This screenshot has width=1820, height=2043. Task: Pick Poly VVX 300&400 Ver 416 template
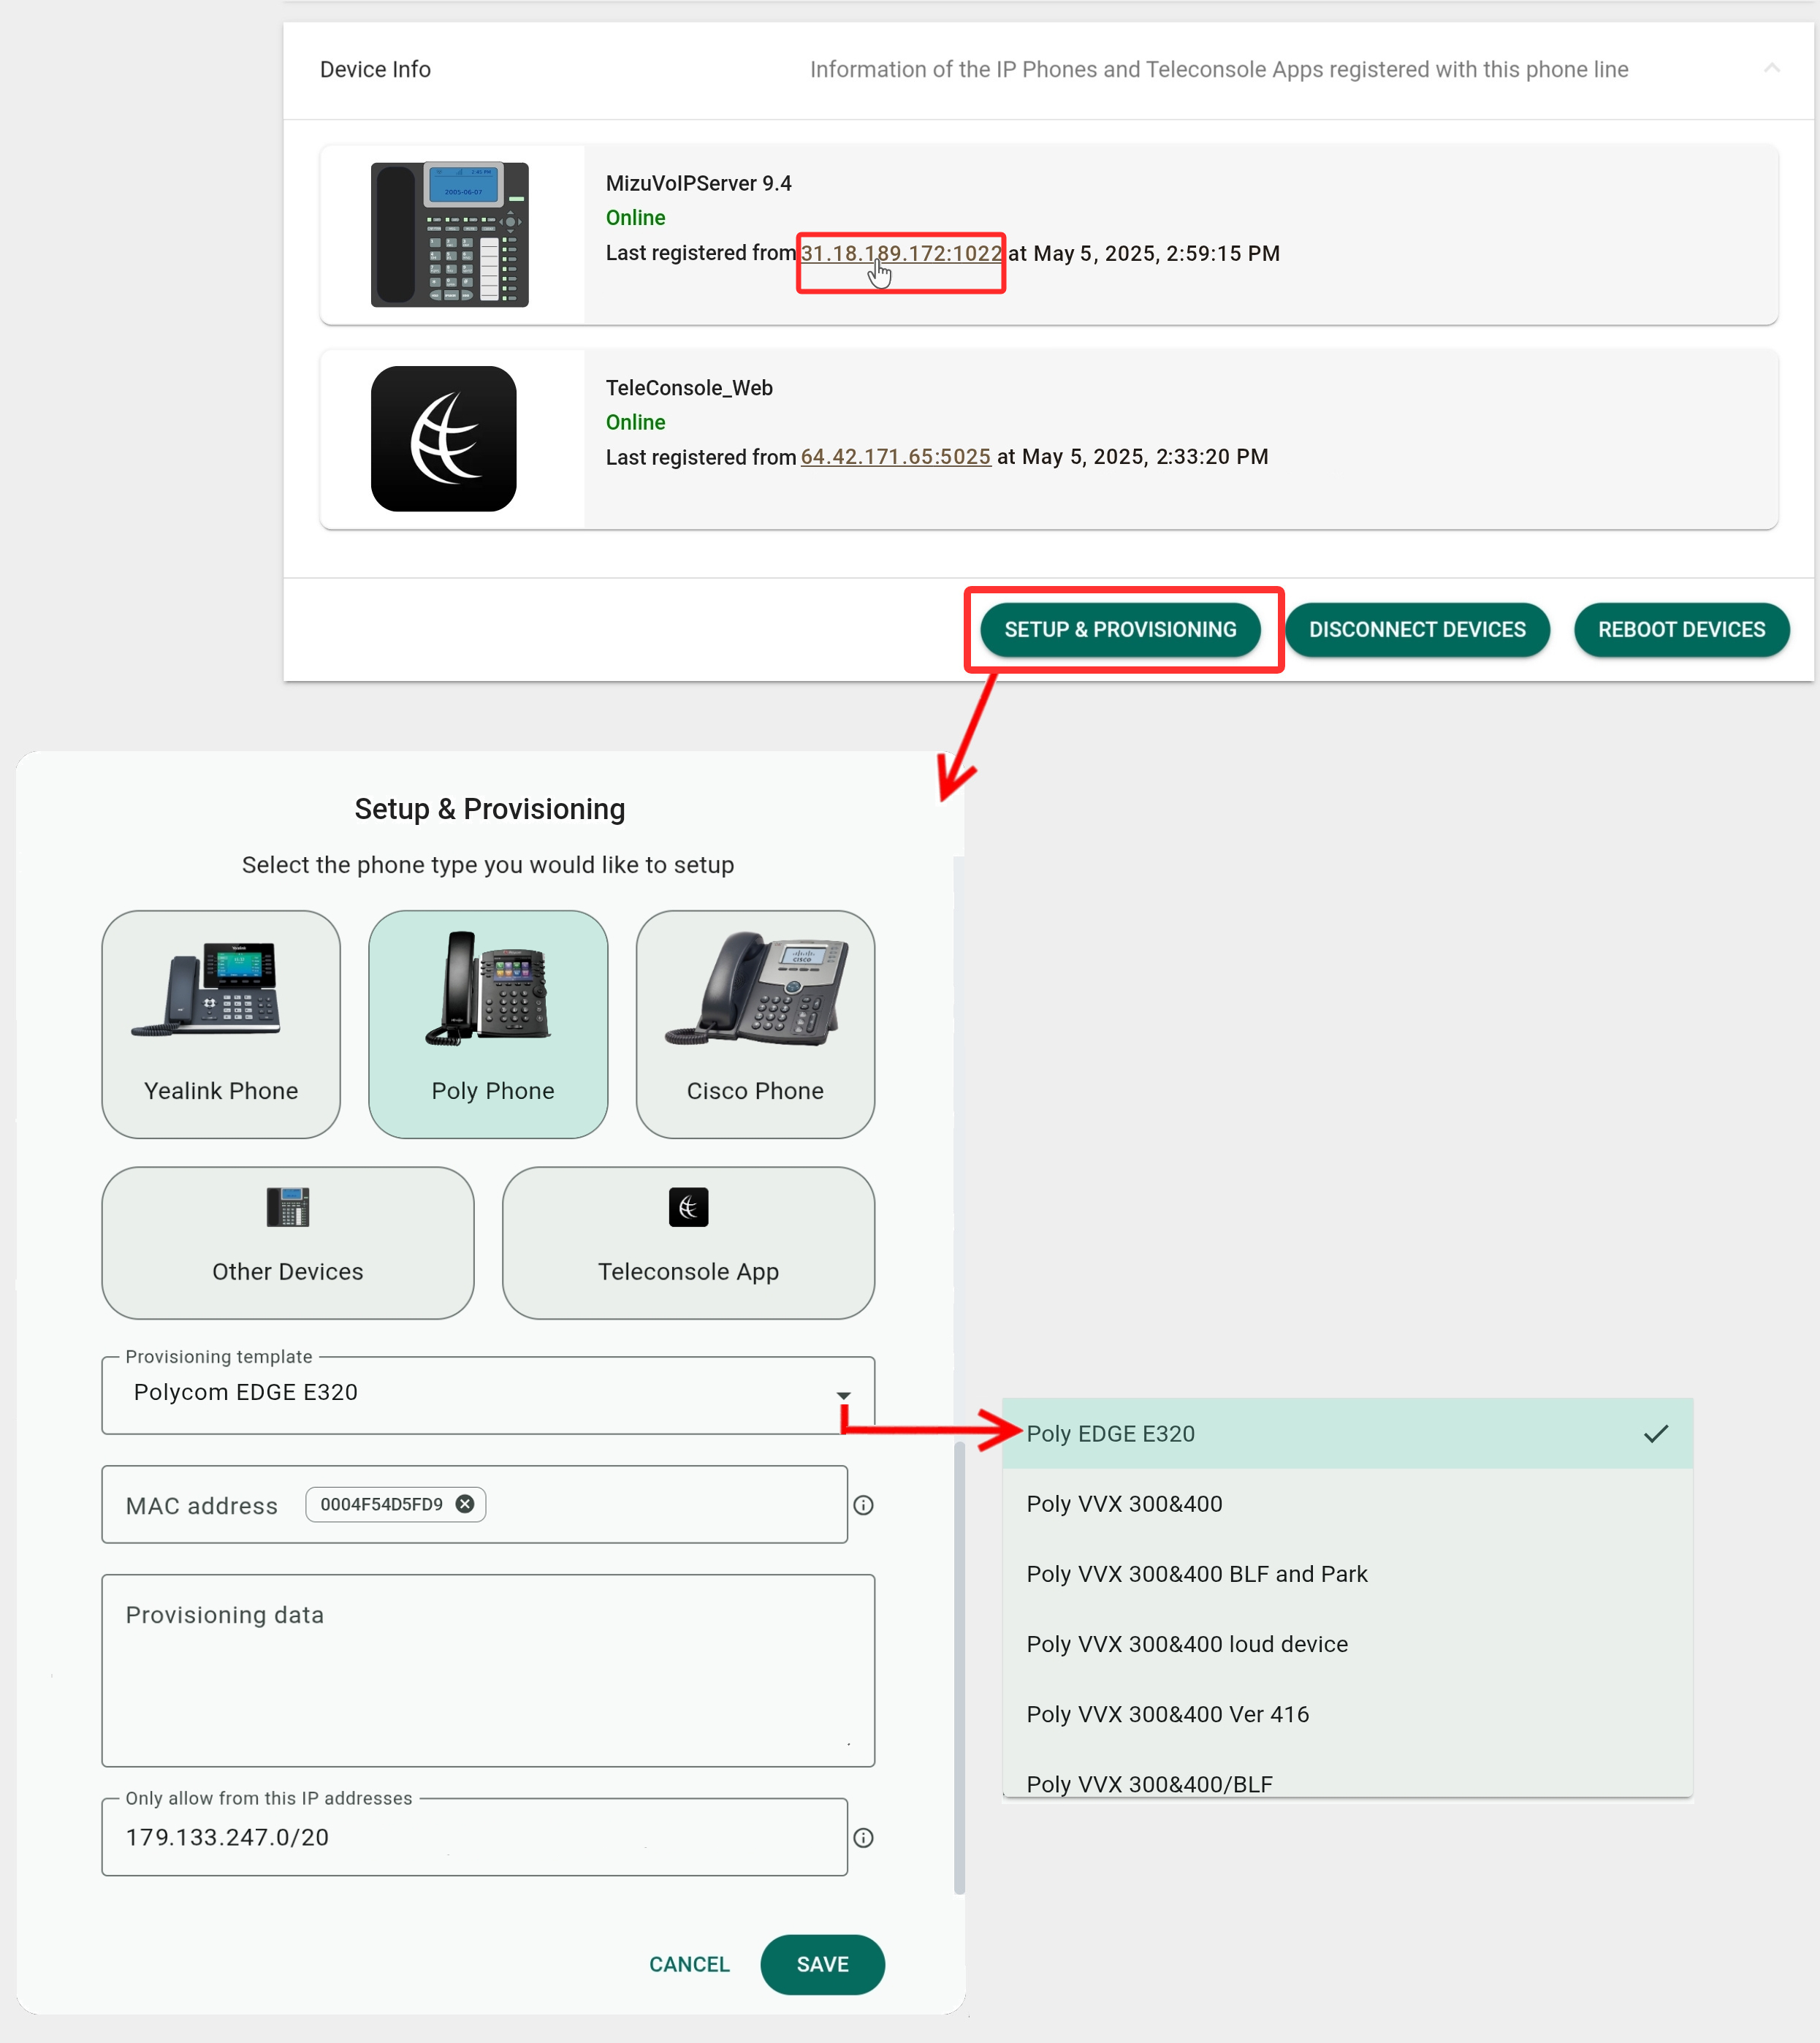(x=1167, y=1713)
